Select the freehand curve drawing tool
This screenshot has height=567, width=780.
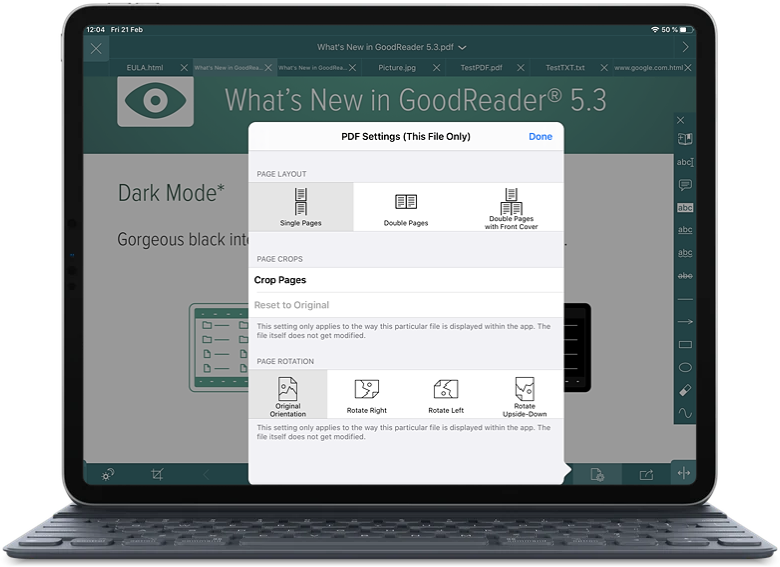pos(685,413)
